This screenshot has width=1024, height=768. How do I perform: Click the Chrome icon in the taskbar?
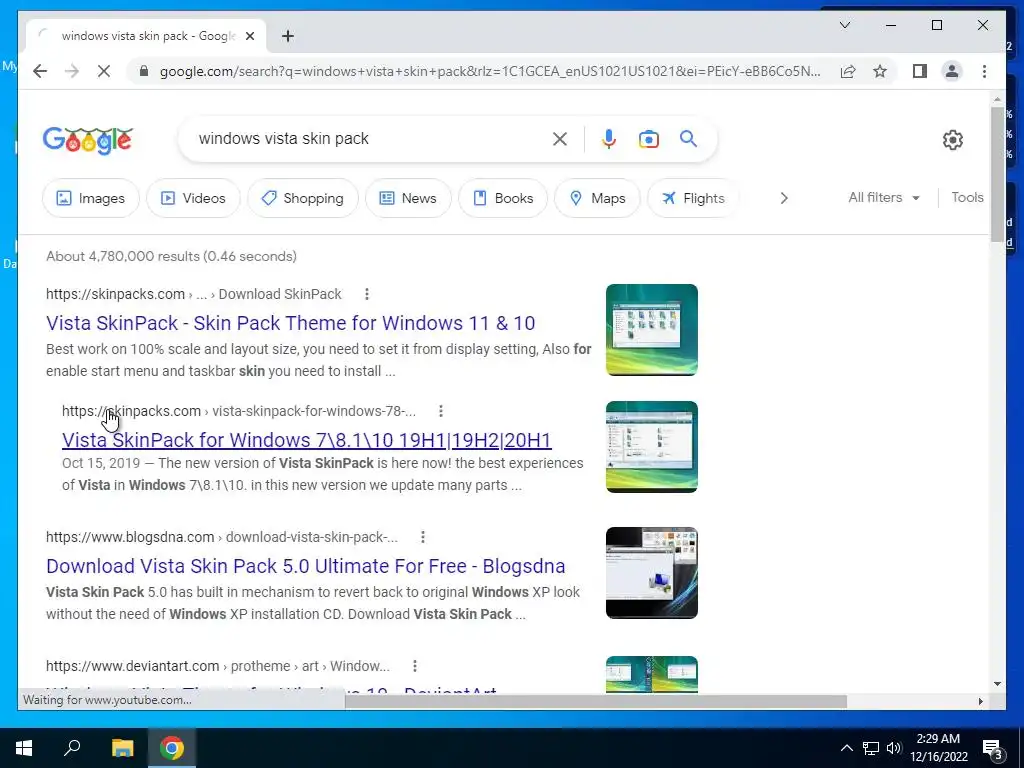[172, 748]
